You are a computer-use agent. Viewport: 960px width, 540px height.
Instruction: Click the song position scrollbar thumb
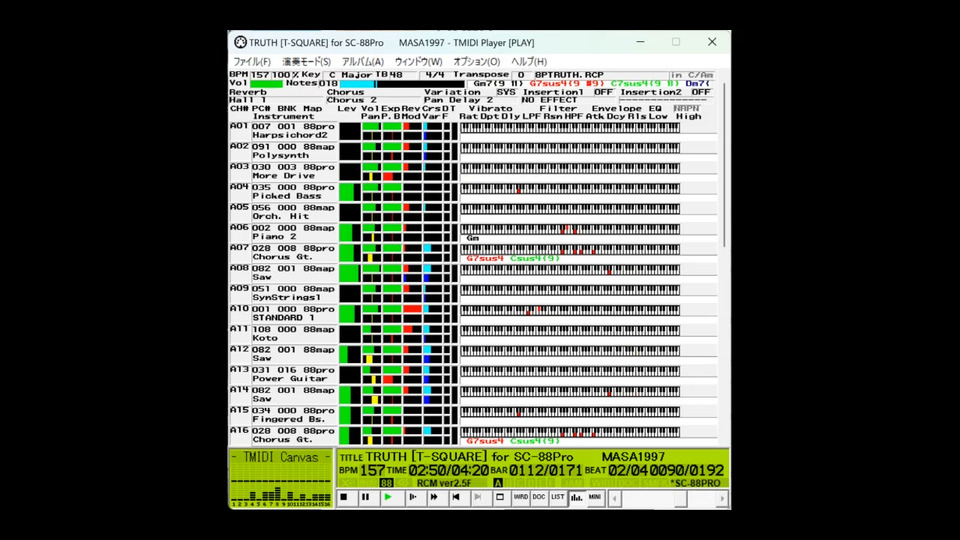pos(680,498)
